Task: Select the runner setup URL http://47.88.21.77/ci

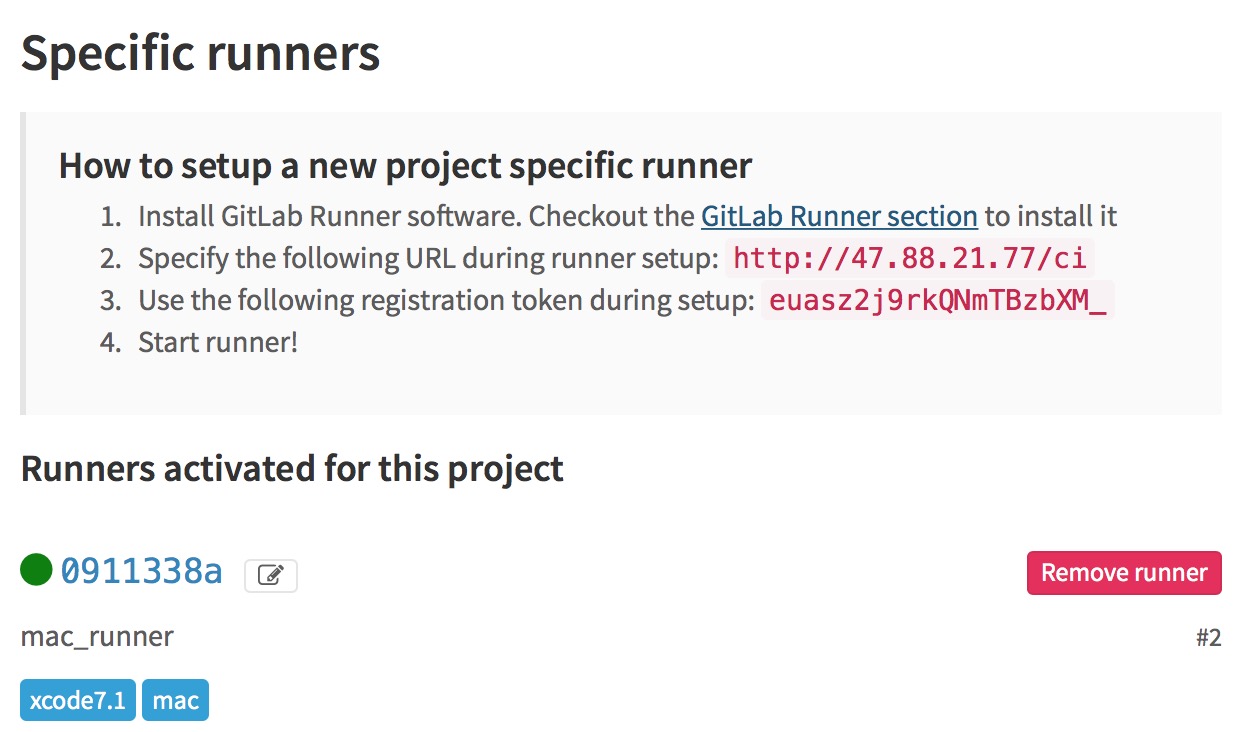Action: tap(913, 258)
